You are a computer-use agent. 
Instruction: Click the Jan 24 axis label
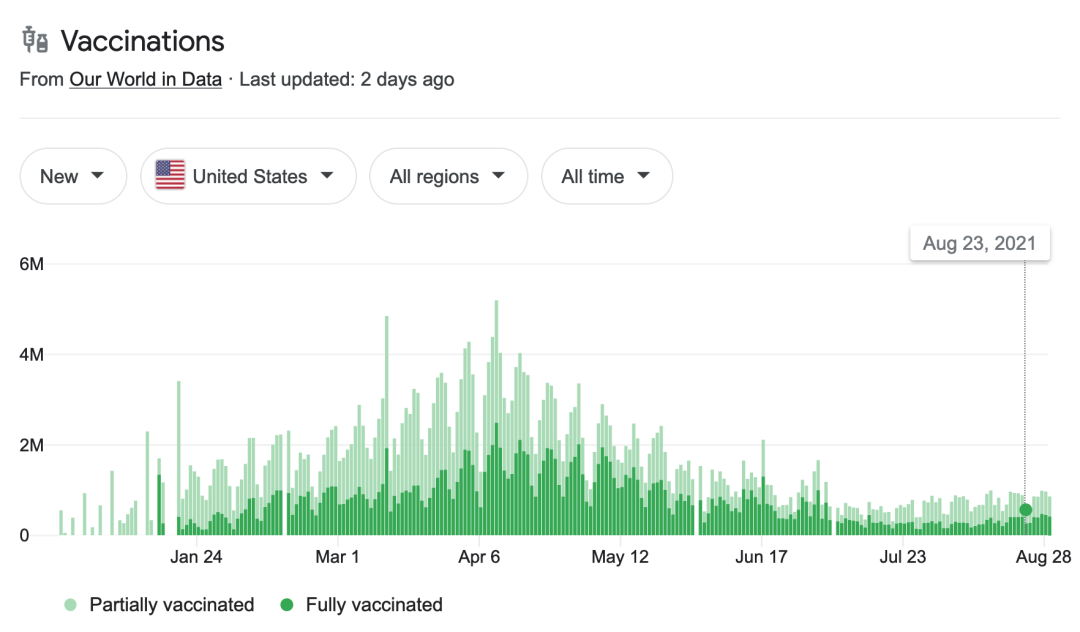pyautogui.click(x=197, y=557)
